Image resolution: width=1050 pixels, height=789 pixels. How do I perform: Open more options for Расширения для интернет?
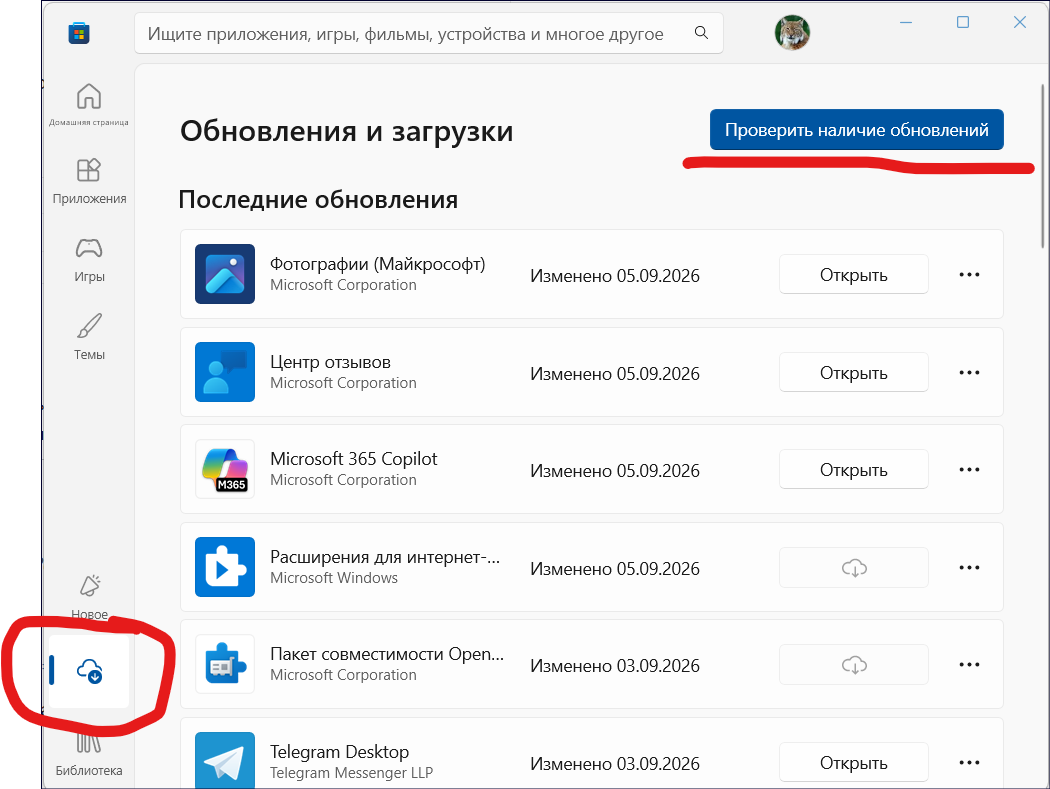click(969, 567)
